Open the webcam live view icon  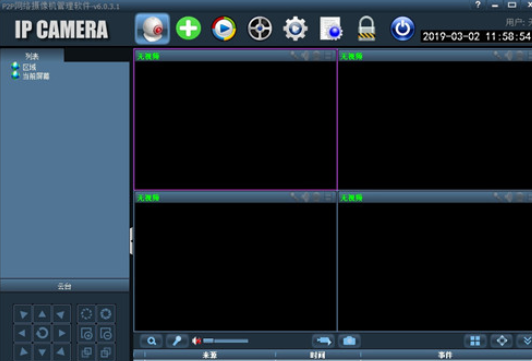click(152, 28)
